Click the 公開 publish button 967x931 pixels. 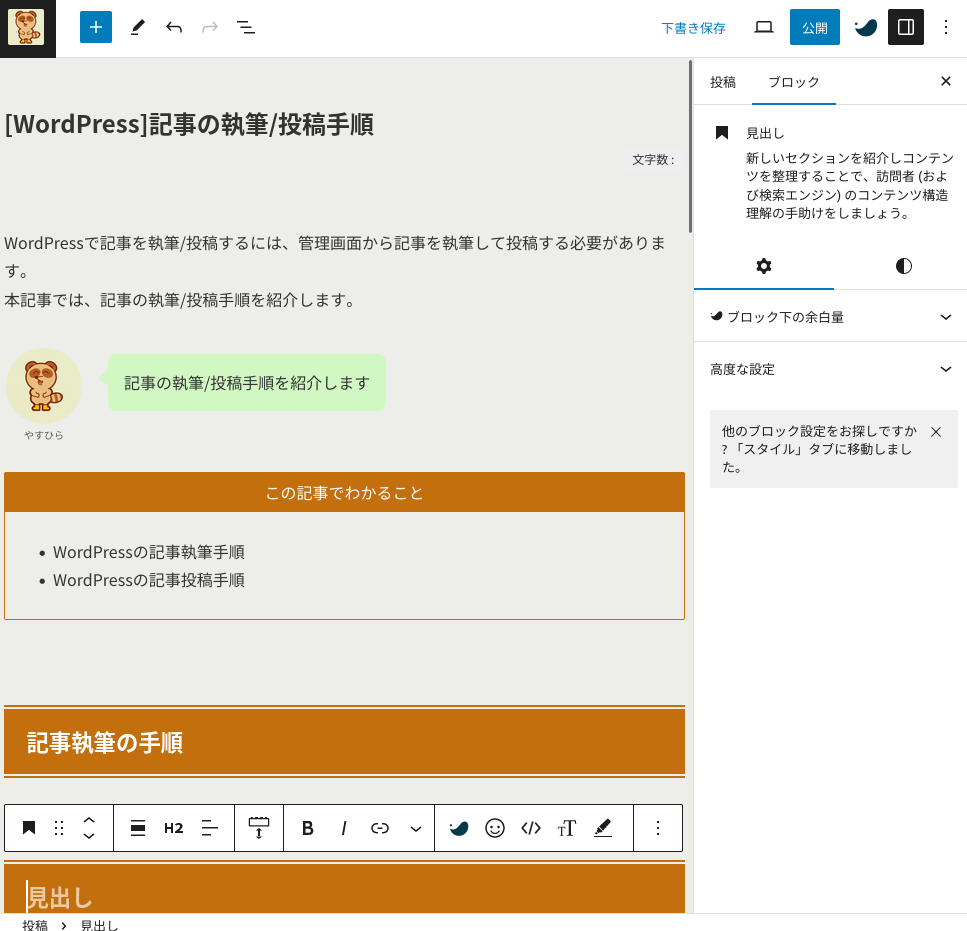(x=815, y=27)
